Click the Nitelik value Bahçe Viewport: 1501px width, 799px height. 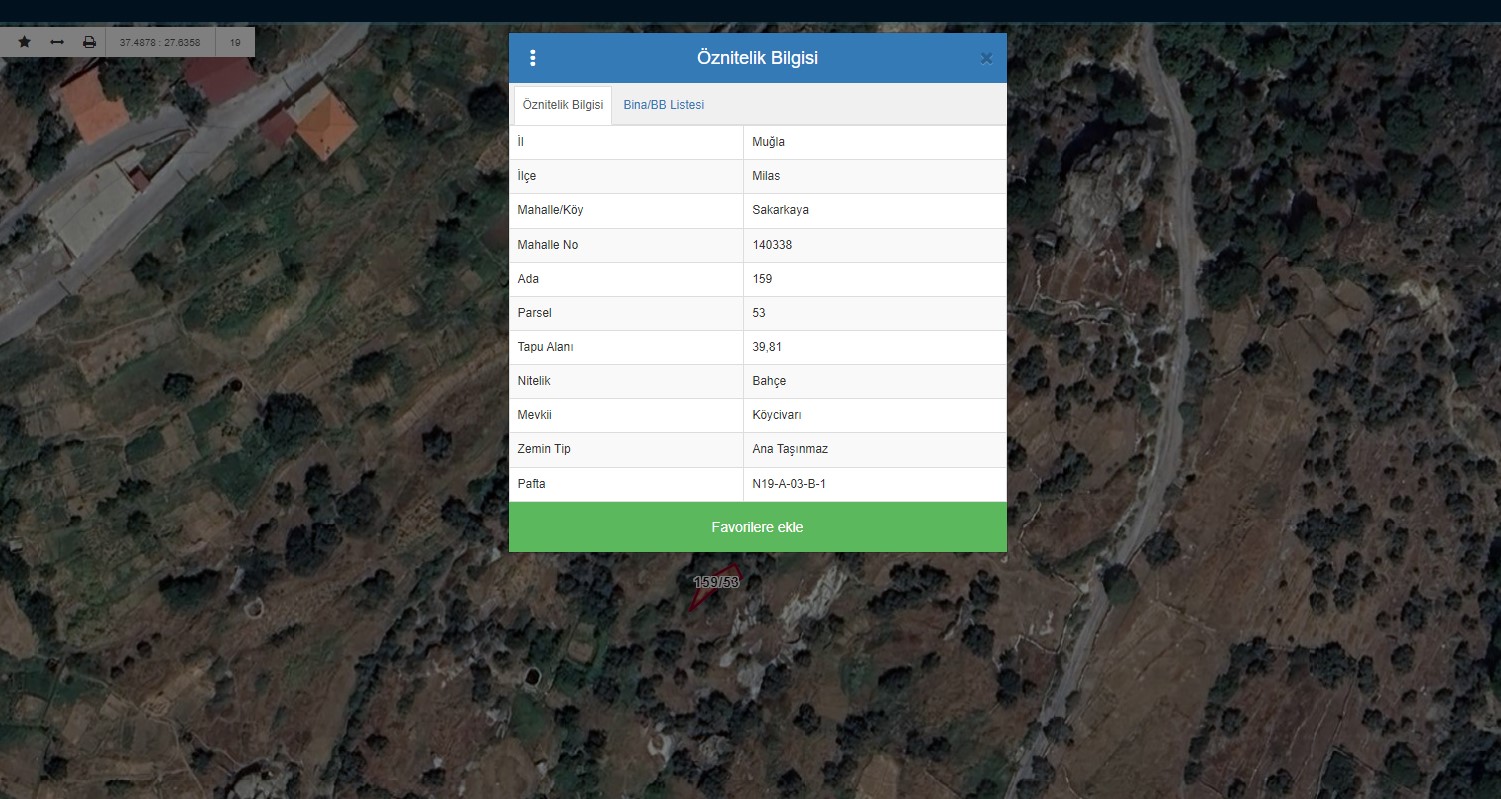click(769, 381)
